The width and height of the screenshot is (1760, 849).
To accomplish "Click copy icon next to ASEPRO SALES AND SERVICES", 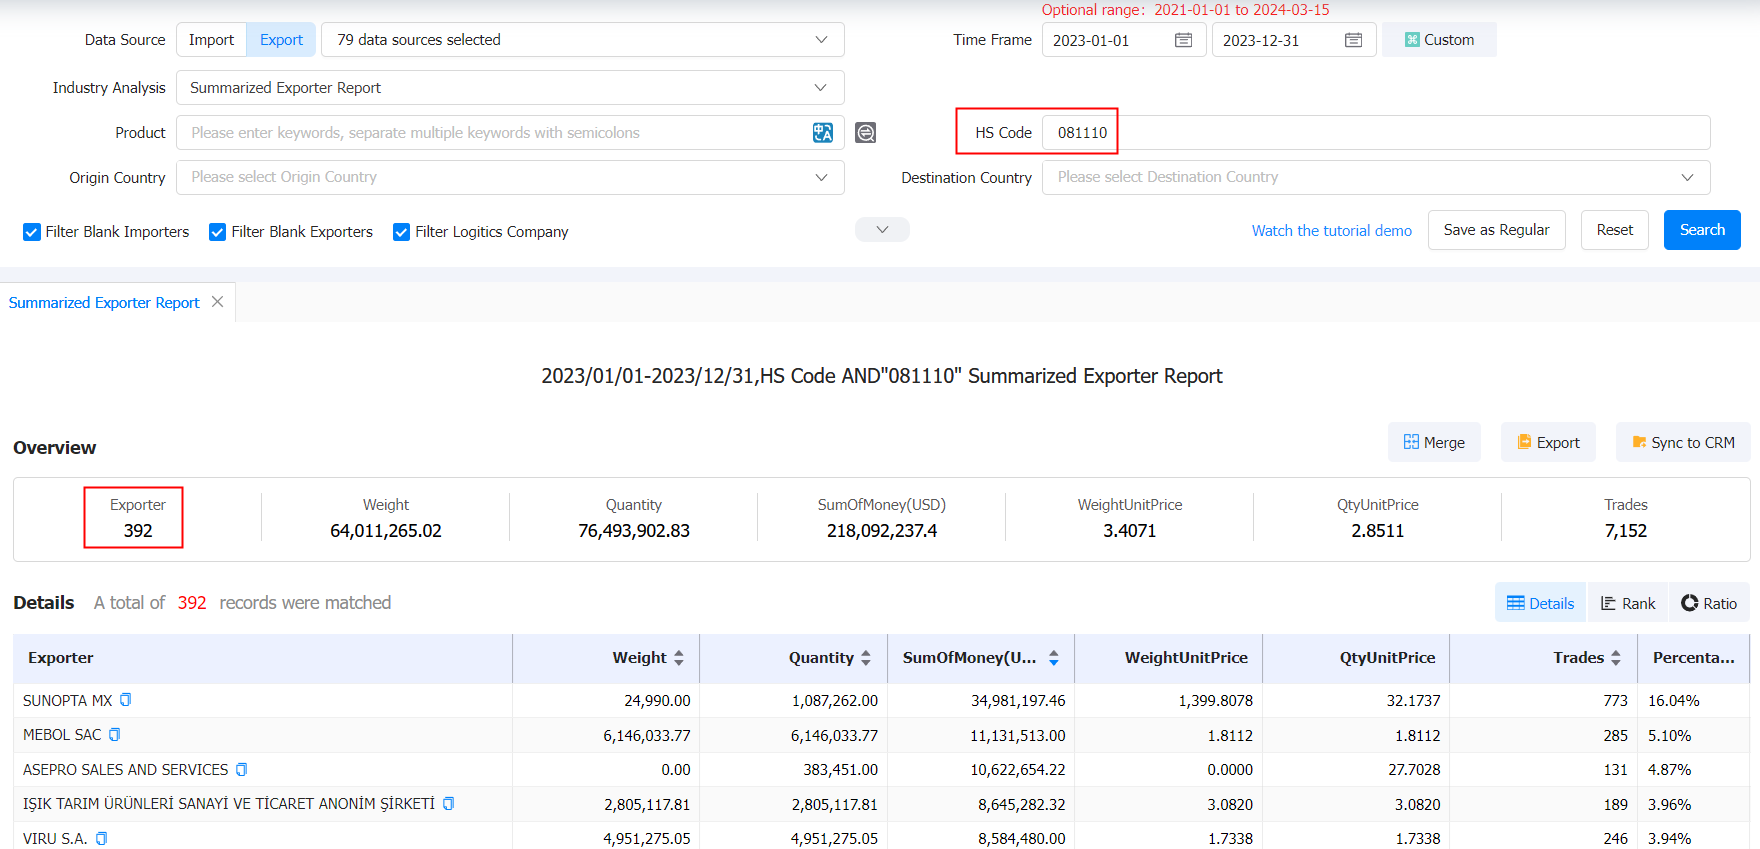I will 242,770.
